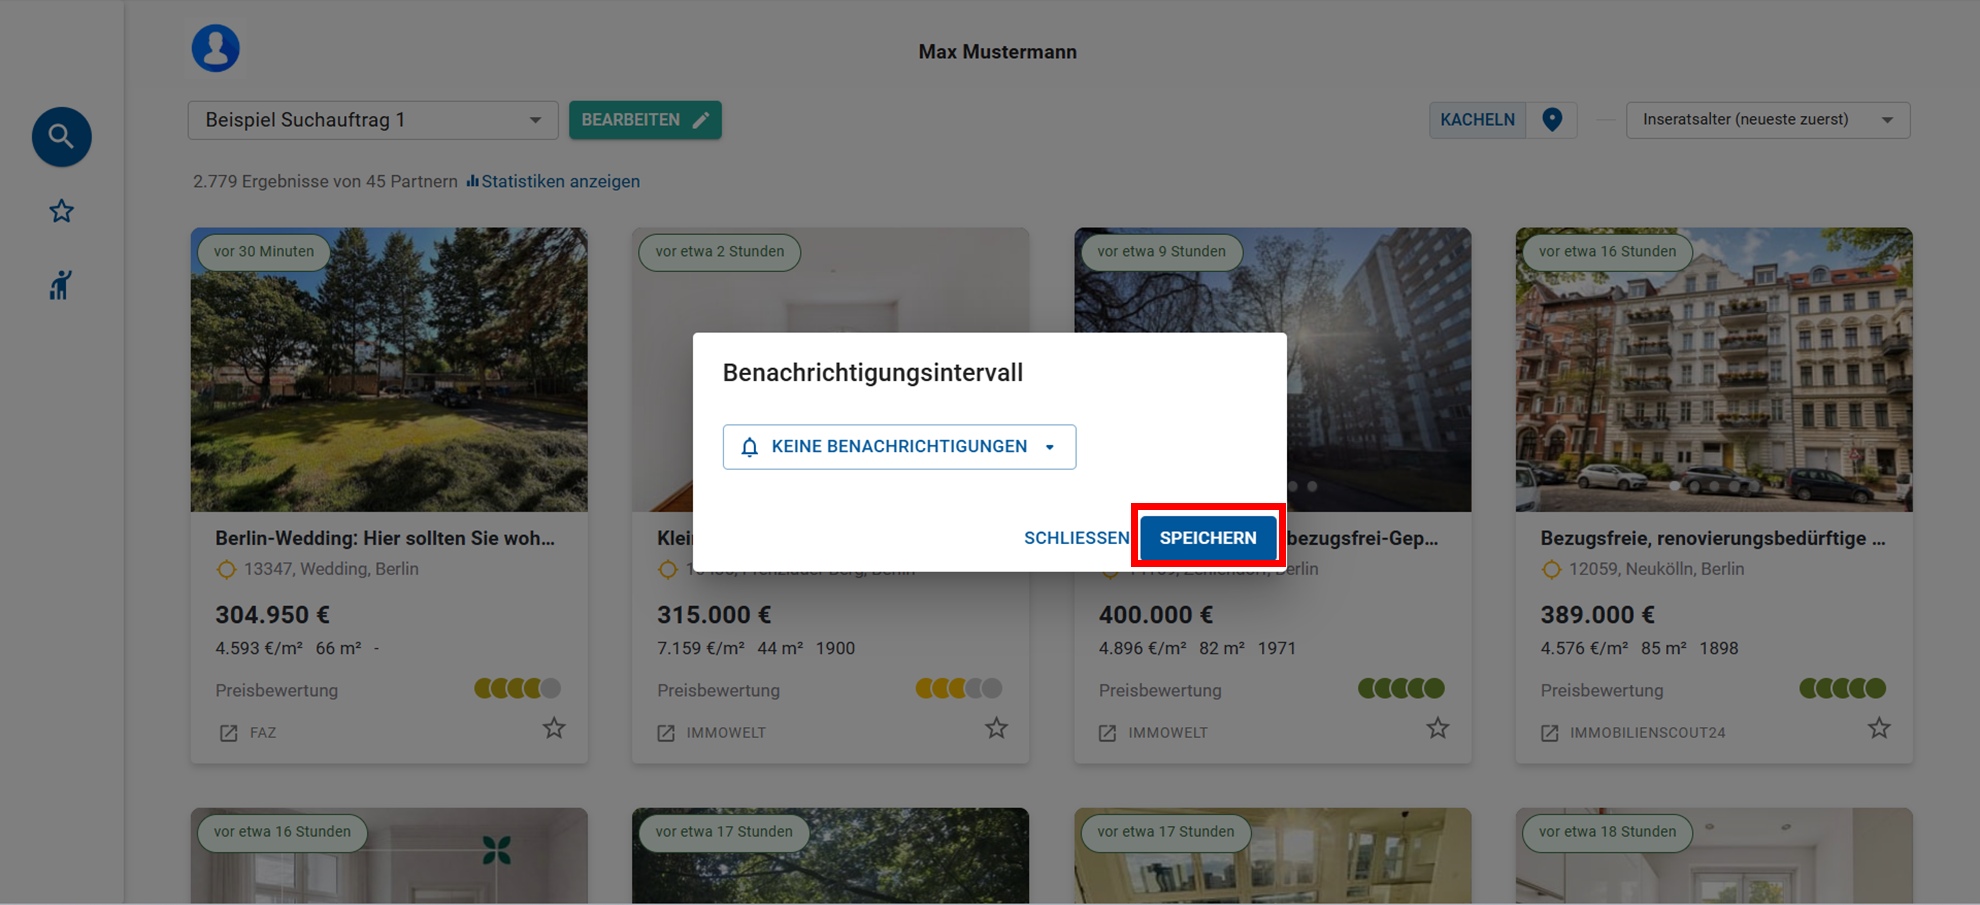Image resolution: width=1980 pixels, height=905 pixels.
Task: Open the Inseratsalter sorting dropdown
Action: point(1767,120)
